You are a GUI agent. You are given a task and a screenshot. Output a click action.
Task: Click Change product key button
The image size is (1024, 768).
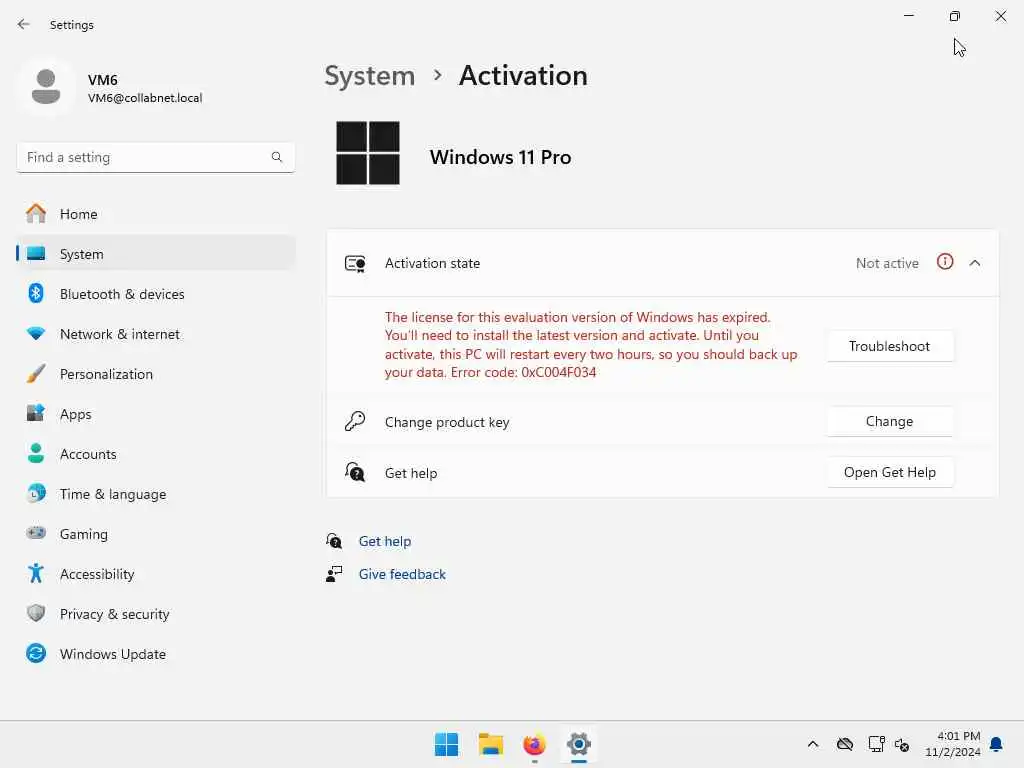coord(889,421)
